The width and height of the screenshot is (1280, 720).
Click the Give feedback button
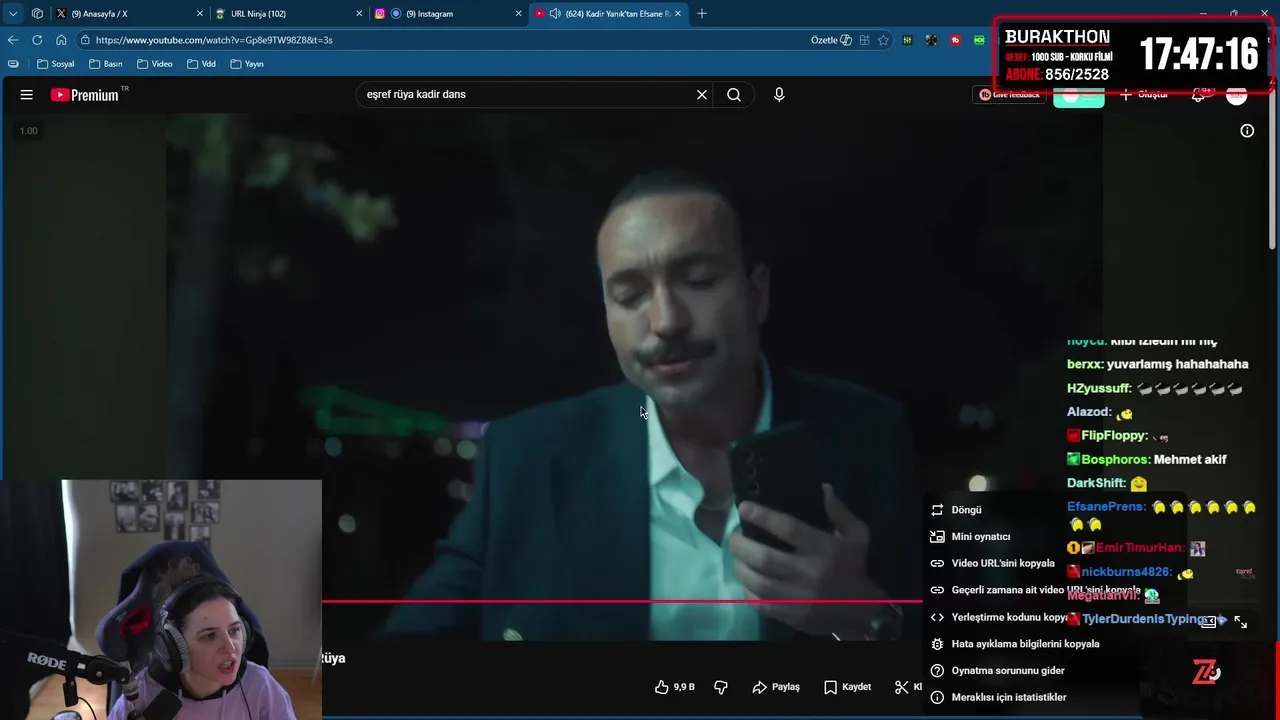1009,95
